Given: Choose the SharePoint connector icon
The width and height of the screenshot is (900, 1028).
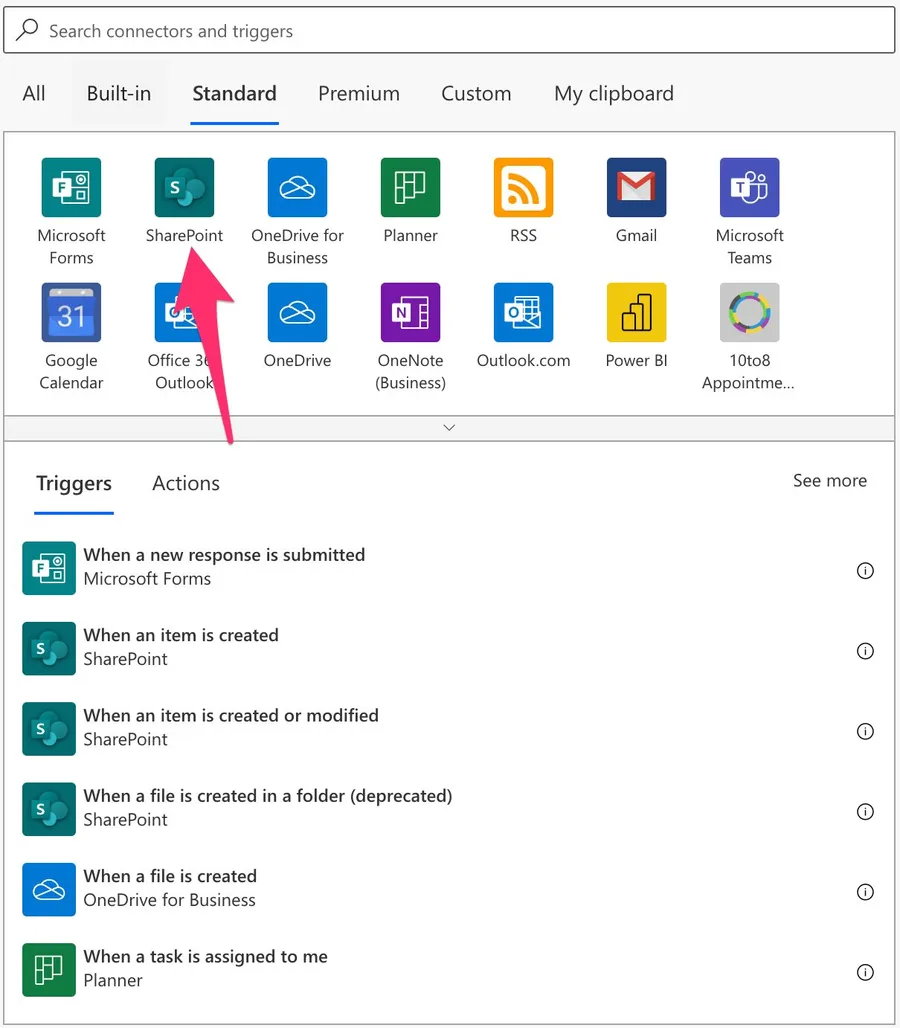Looking at the screenshot, I should tap(184, 188).
